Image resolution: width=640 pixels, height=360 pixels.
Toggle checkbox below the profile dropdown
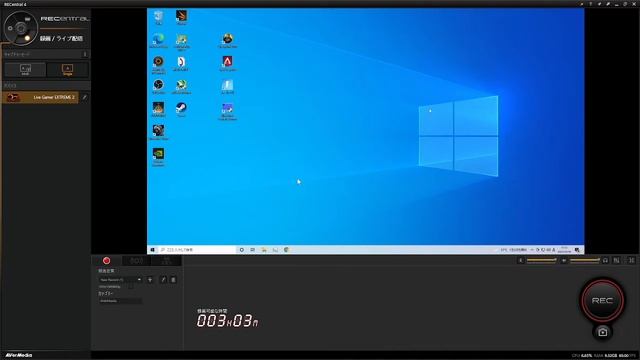(x=131, y=287)
